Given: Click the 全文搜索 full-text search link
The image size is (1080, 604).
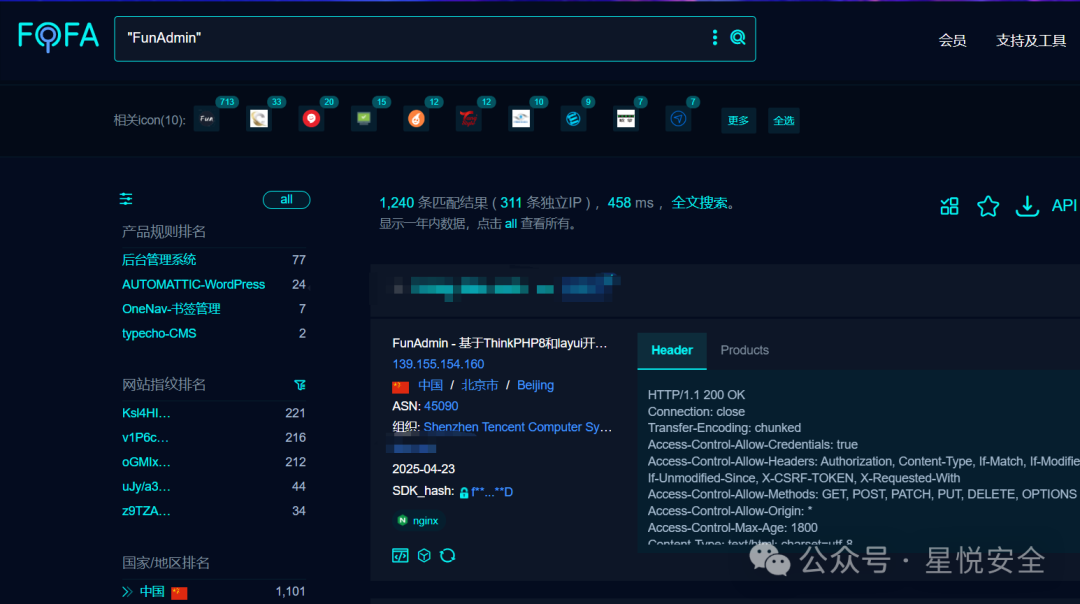Looking at the screenshot, I should coord(699,202).
